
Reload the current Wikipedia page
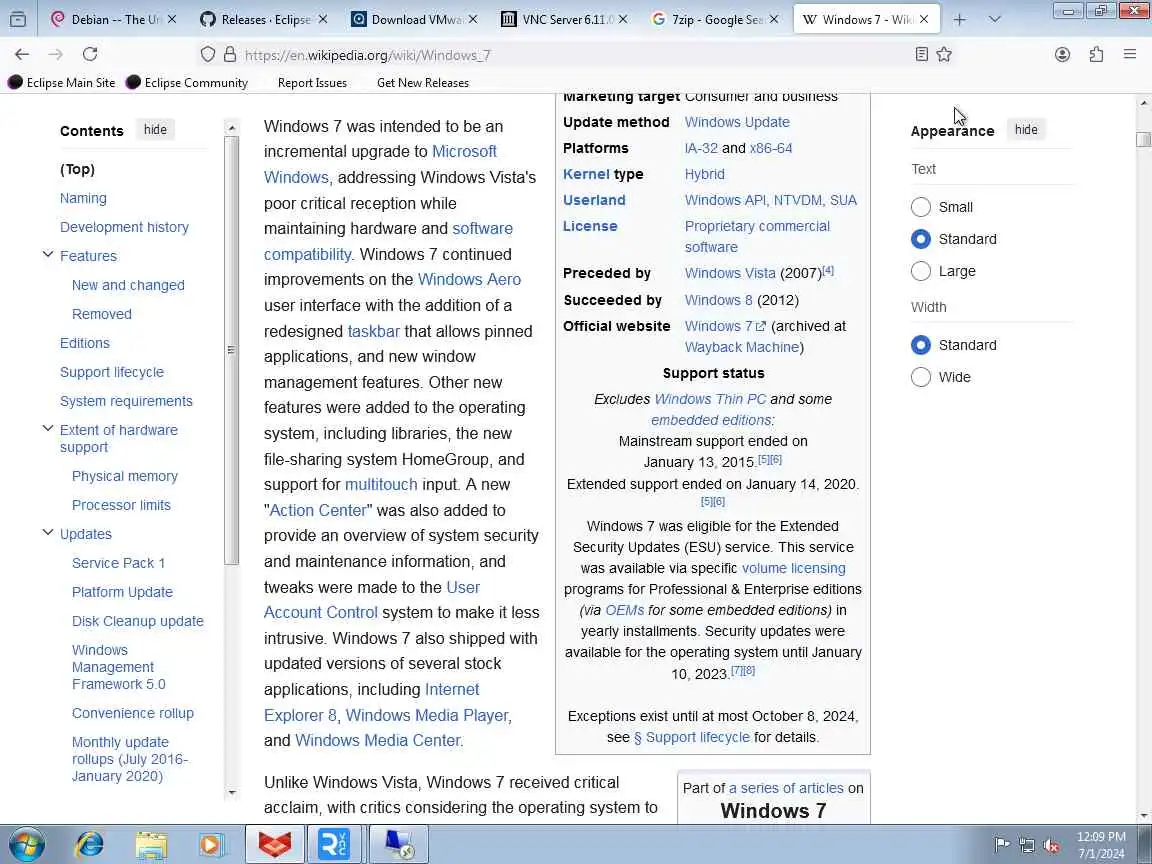(90, 54)
